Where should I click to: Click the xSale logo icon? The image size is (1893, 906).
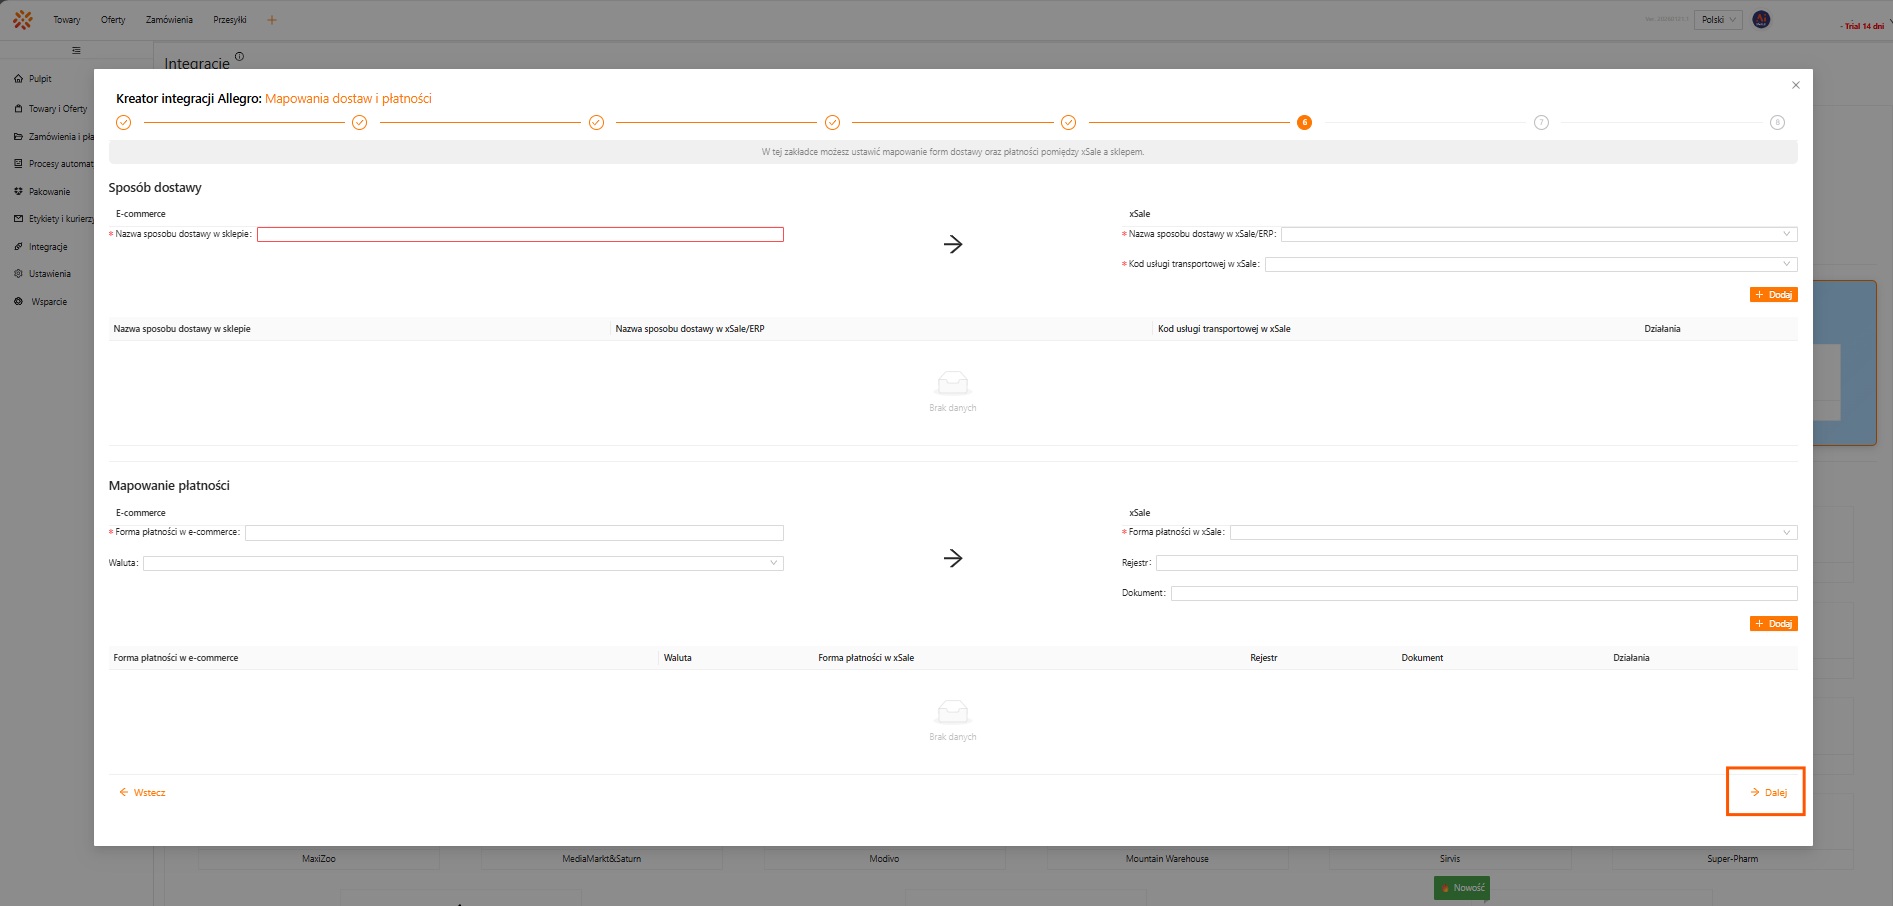pos(23,20)
